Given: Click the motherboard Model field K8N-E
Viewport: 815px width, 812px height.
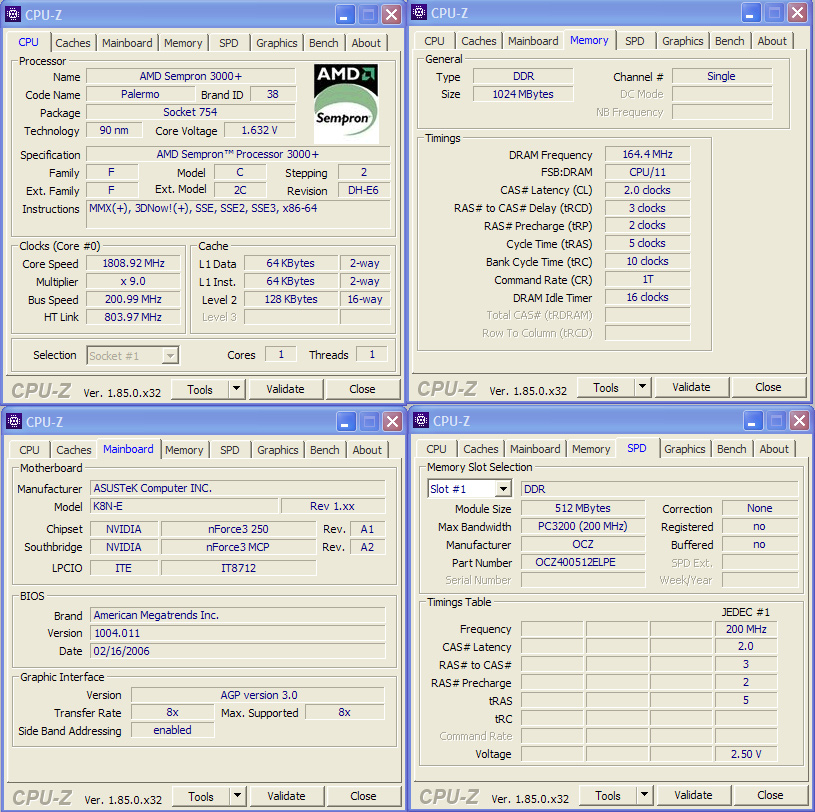Looking at the screenshot, I should (184, 506).
